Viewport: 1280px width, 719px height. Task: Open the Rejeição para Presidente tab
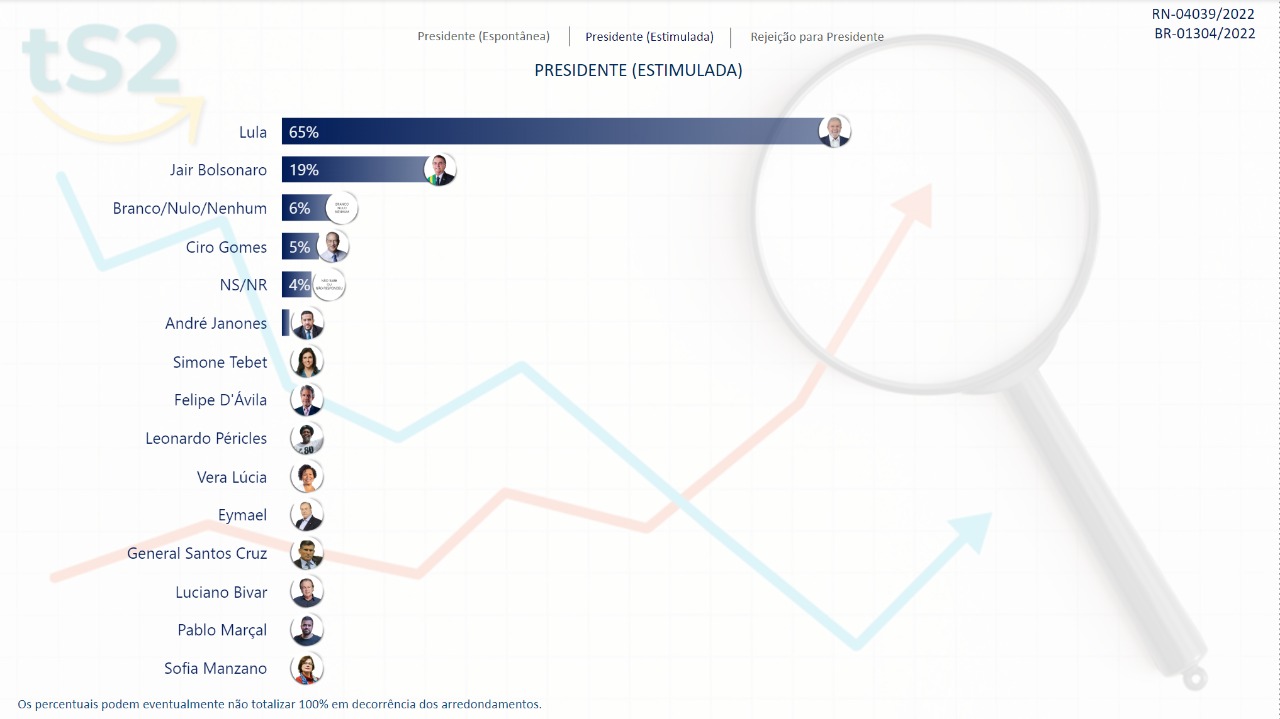click(x=817, y=37)
